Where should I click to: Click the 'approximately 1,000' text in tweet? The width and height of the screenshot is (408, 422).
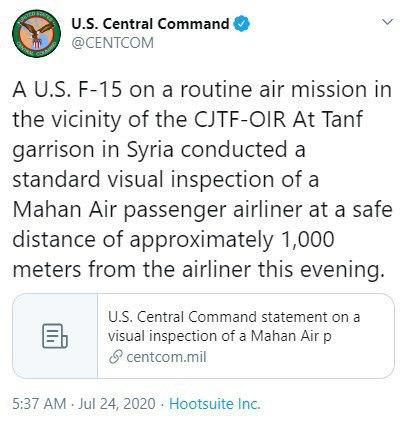pyautogui.click(x=232, y=240)
